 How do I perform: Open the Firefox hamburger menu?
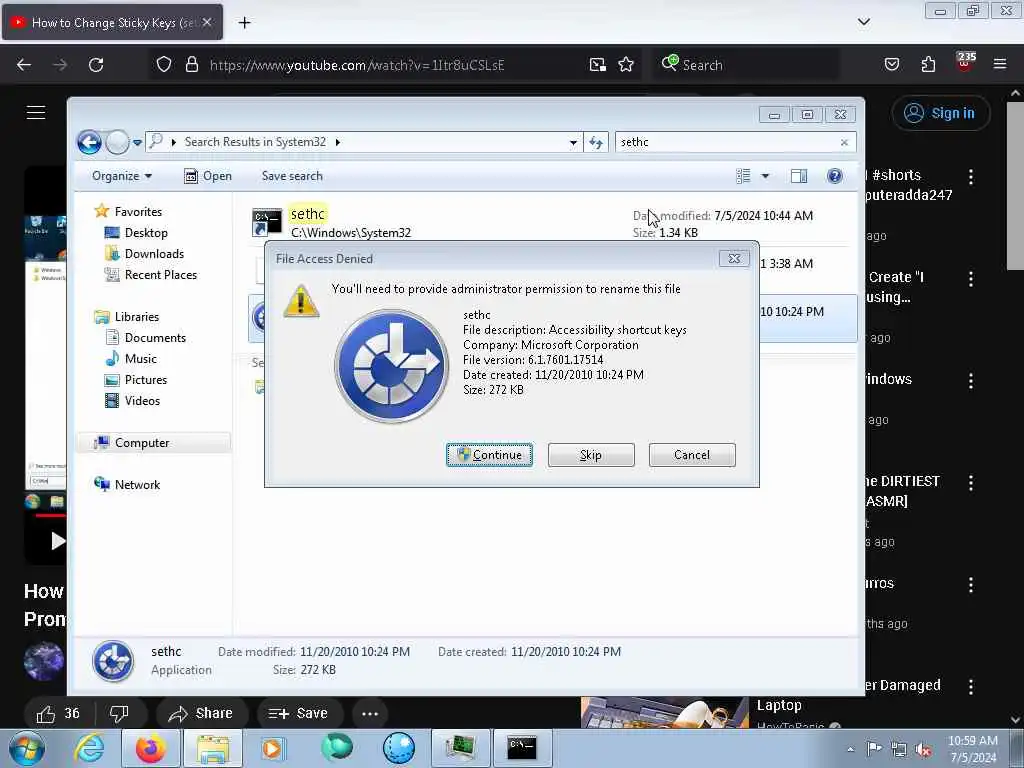(1000, 64)
